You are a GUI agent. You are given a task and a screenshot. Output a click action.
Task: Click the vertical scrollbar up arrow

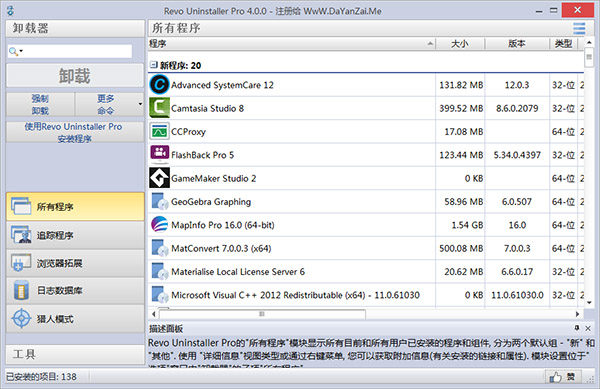click(x=589, y=42)
